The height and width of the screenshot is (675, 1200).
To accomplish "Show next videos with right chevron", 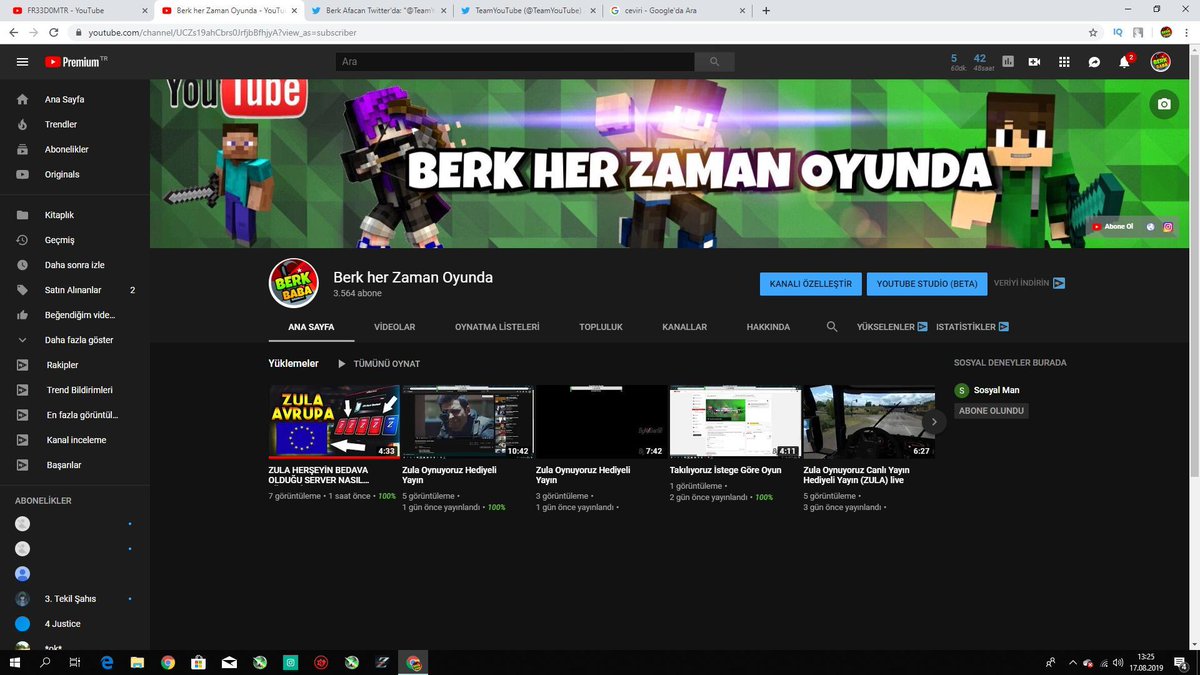I will click(933, 422).
